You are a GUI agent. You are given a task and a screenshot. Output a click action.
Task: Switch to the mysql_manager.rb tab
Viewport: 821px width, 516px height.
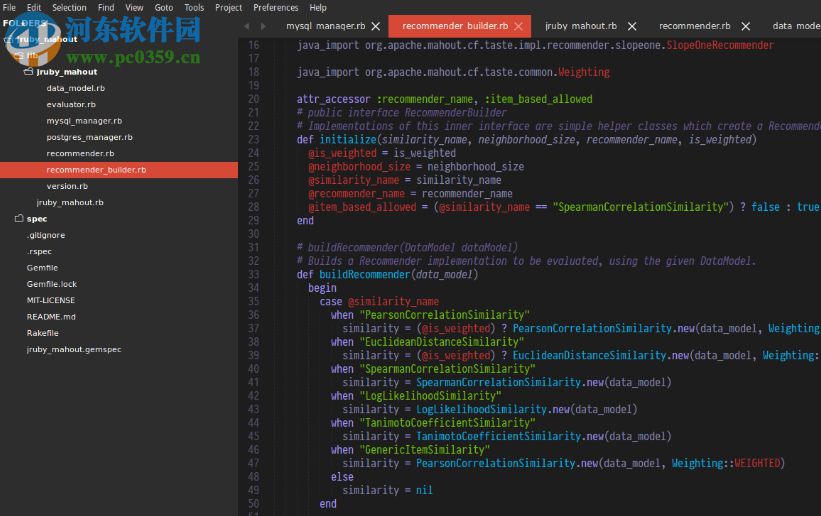[x=326, y=26]
